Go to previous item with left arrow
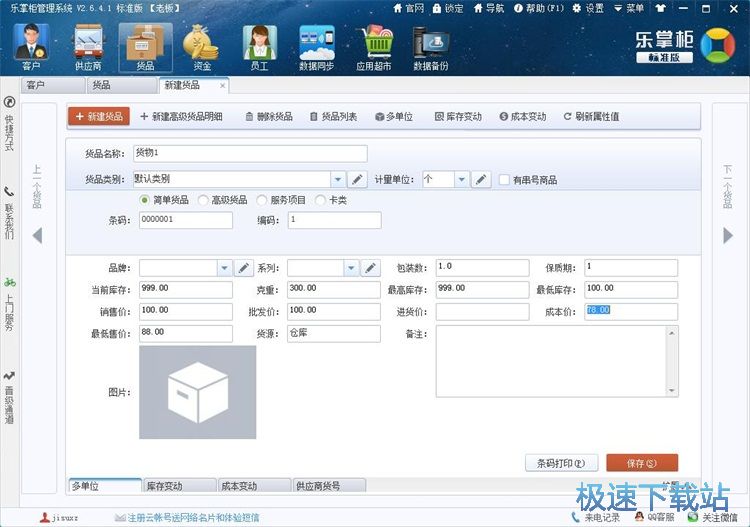The height and width of the screenshot is (527, 750). point(37,236)
